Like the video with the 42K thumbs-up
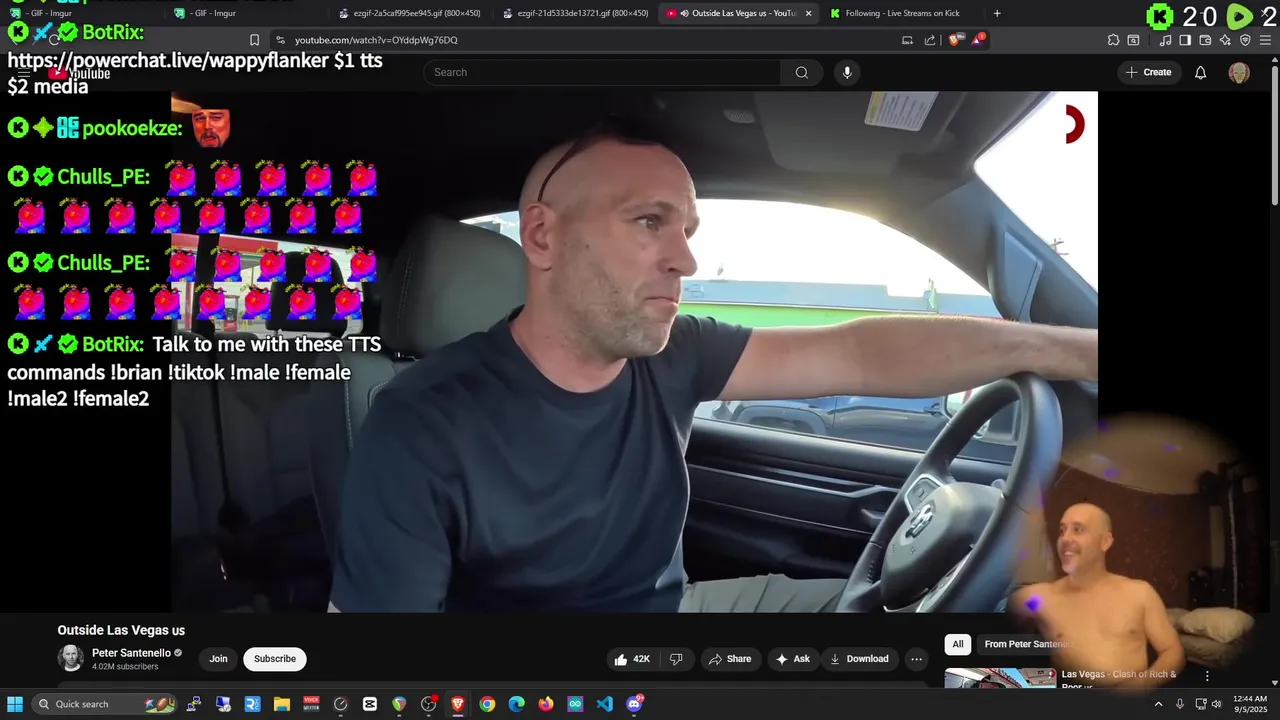The width and height of the screenshot is (1280, 720). coord(632,659)
